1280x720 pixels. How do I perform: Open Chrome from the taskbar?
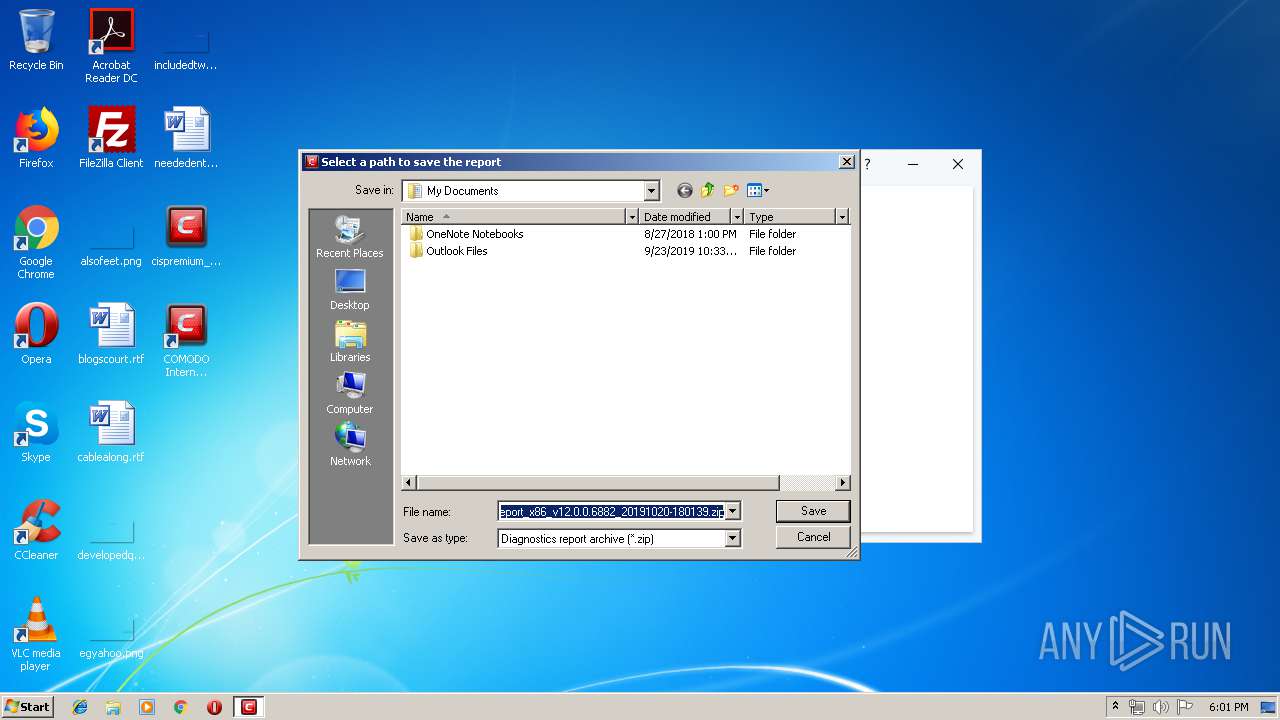181,707
